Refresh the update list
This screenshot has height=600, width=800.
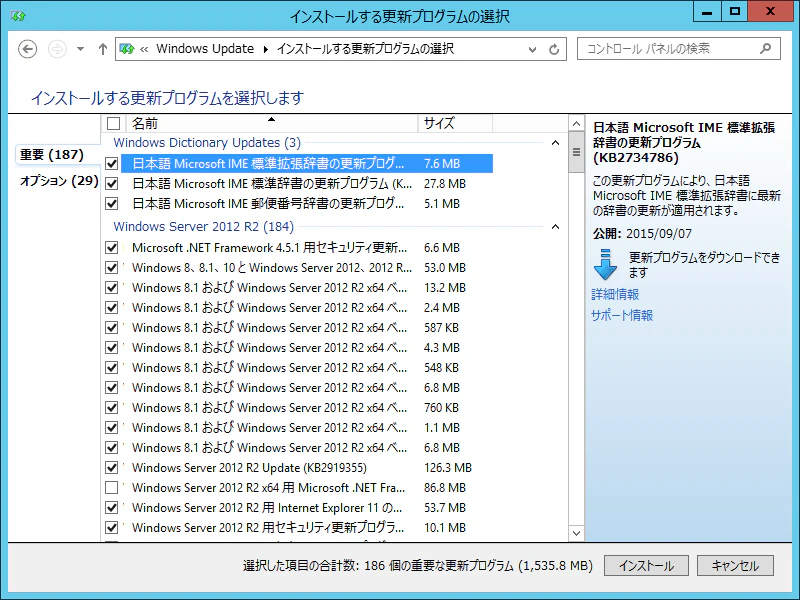(554, 49)
